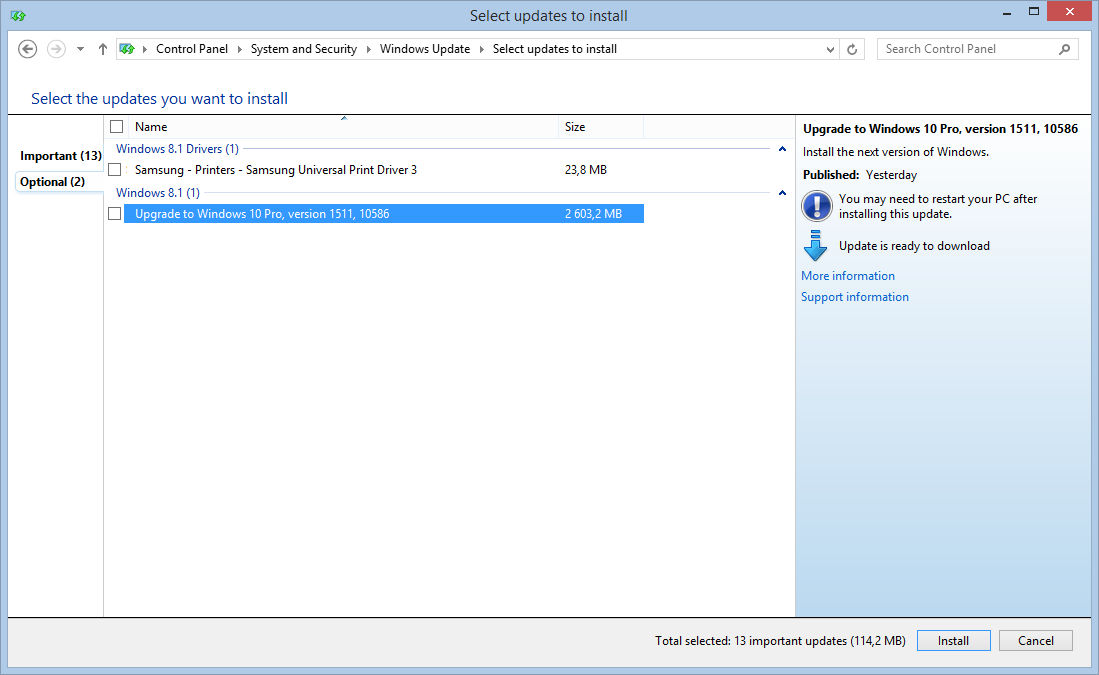The image size is (1099, 675).
Task: Check the Upgrade to Windows 10 Pro checkbox
Action: pyautogui.click(x=115, y=214)
